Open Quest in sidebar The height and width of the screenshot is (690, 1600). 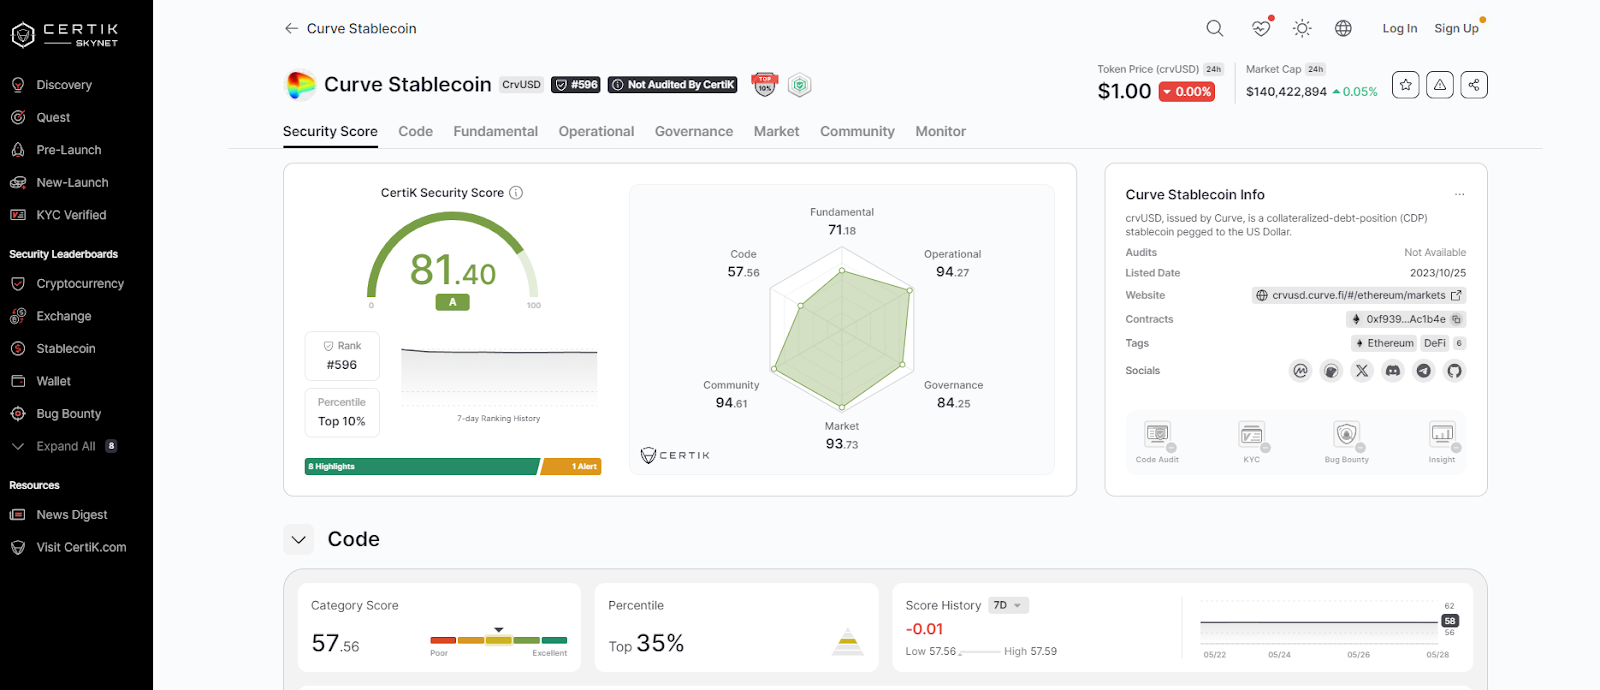(x=53, y=117)
